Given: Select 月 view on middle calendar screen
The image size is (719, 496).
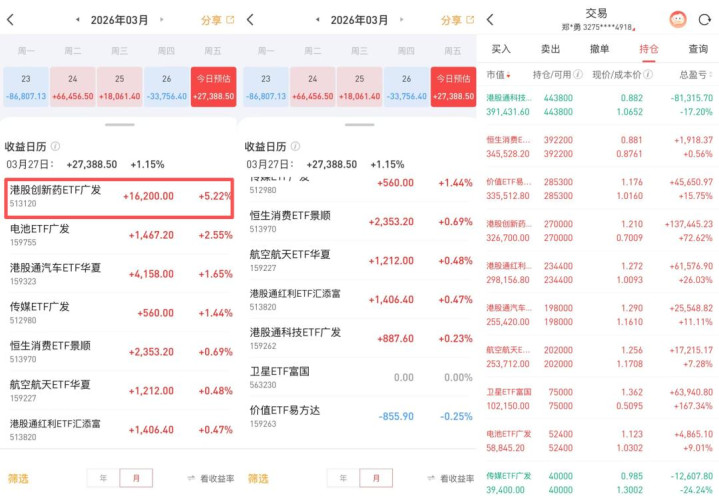Looking at the screenshot, I should [376, 478].
